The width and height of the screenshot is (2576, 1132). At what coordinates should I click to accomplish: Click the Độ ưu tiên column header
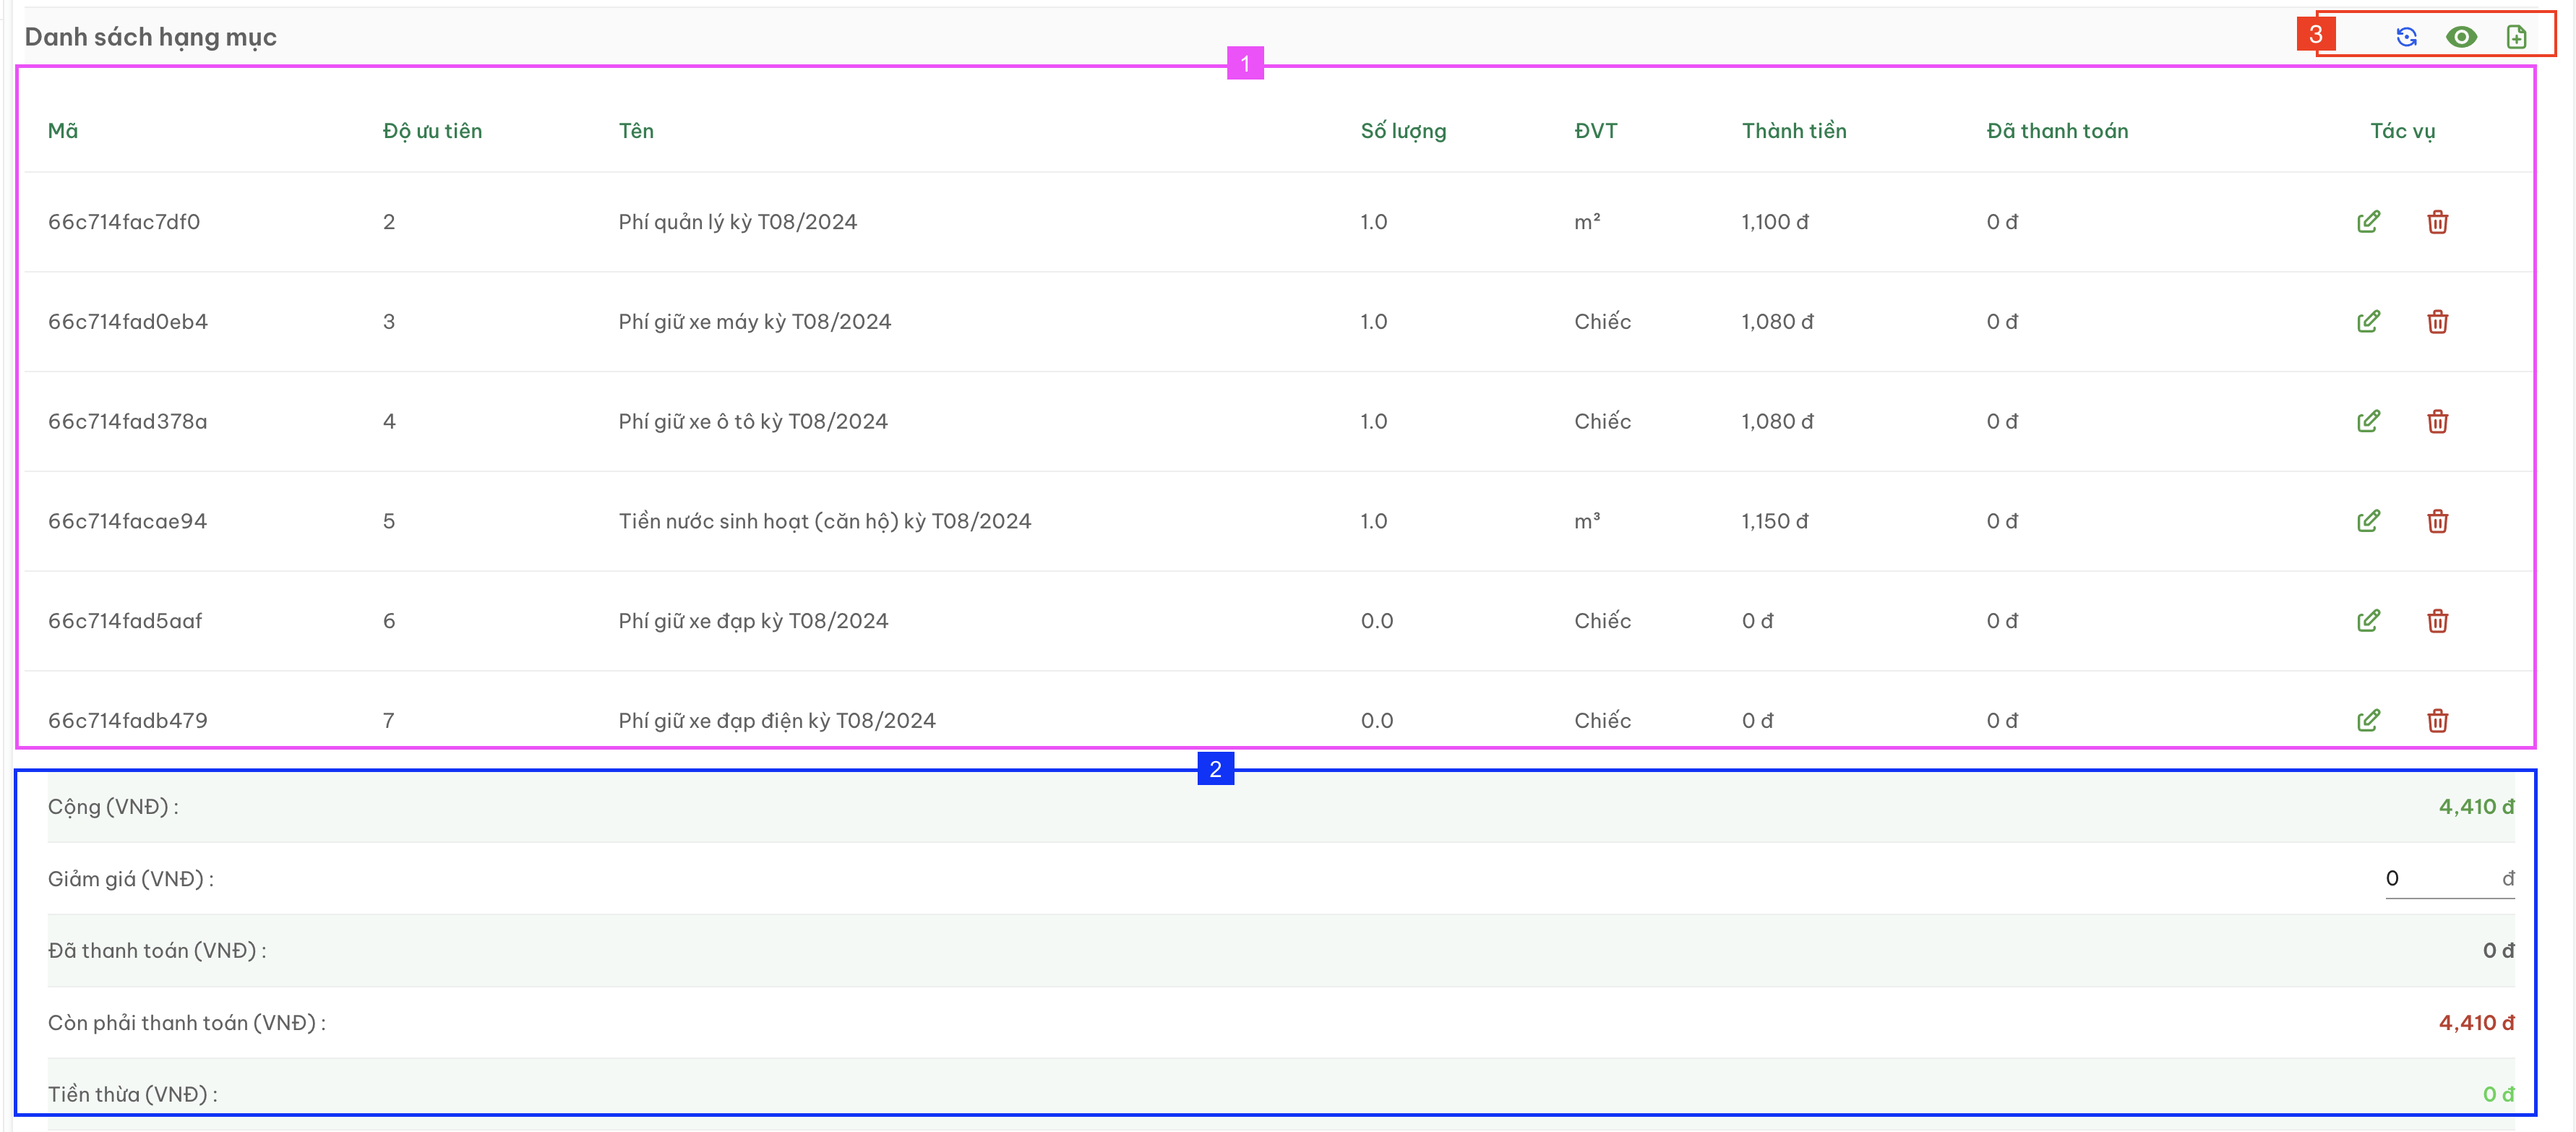coord(432,131)
